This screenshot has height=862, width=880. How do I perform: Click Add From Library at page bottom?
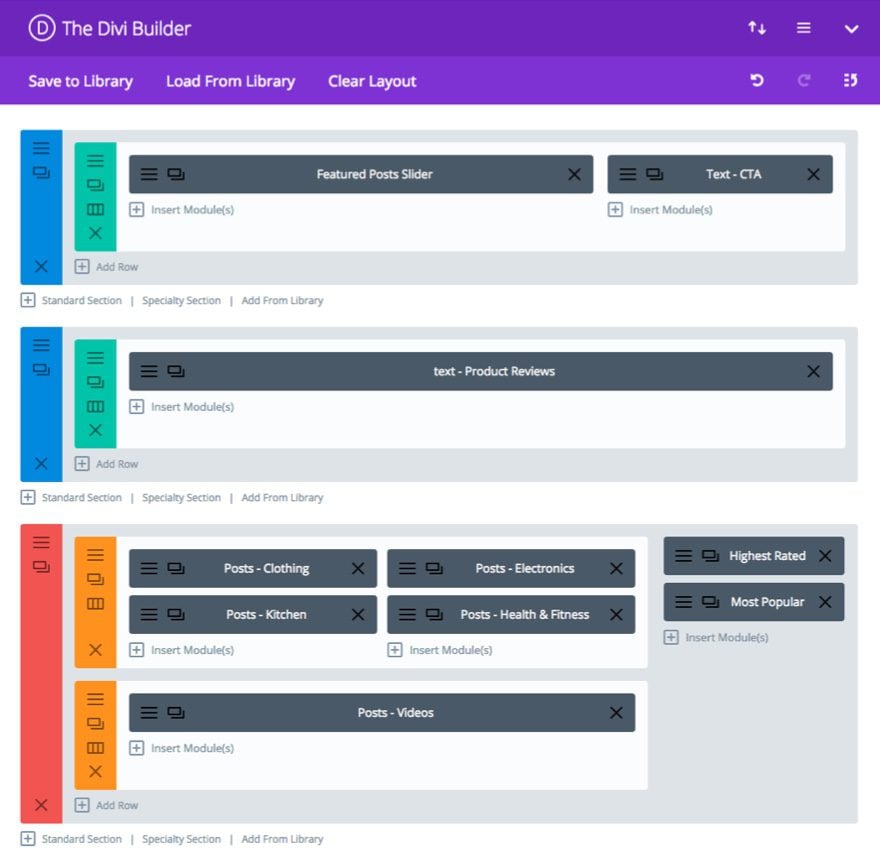tap(282, 839)
